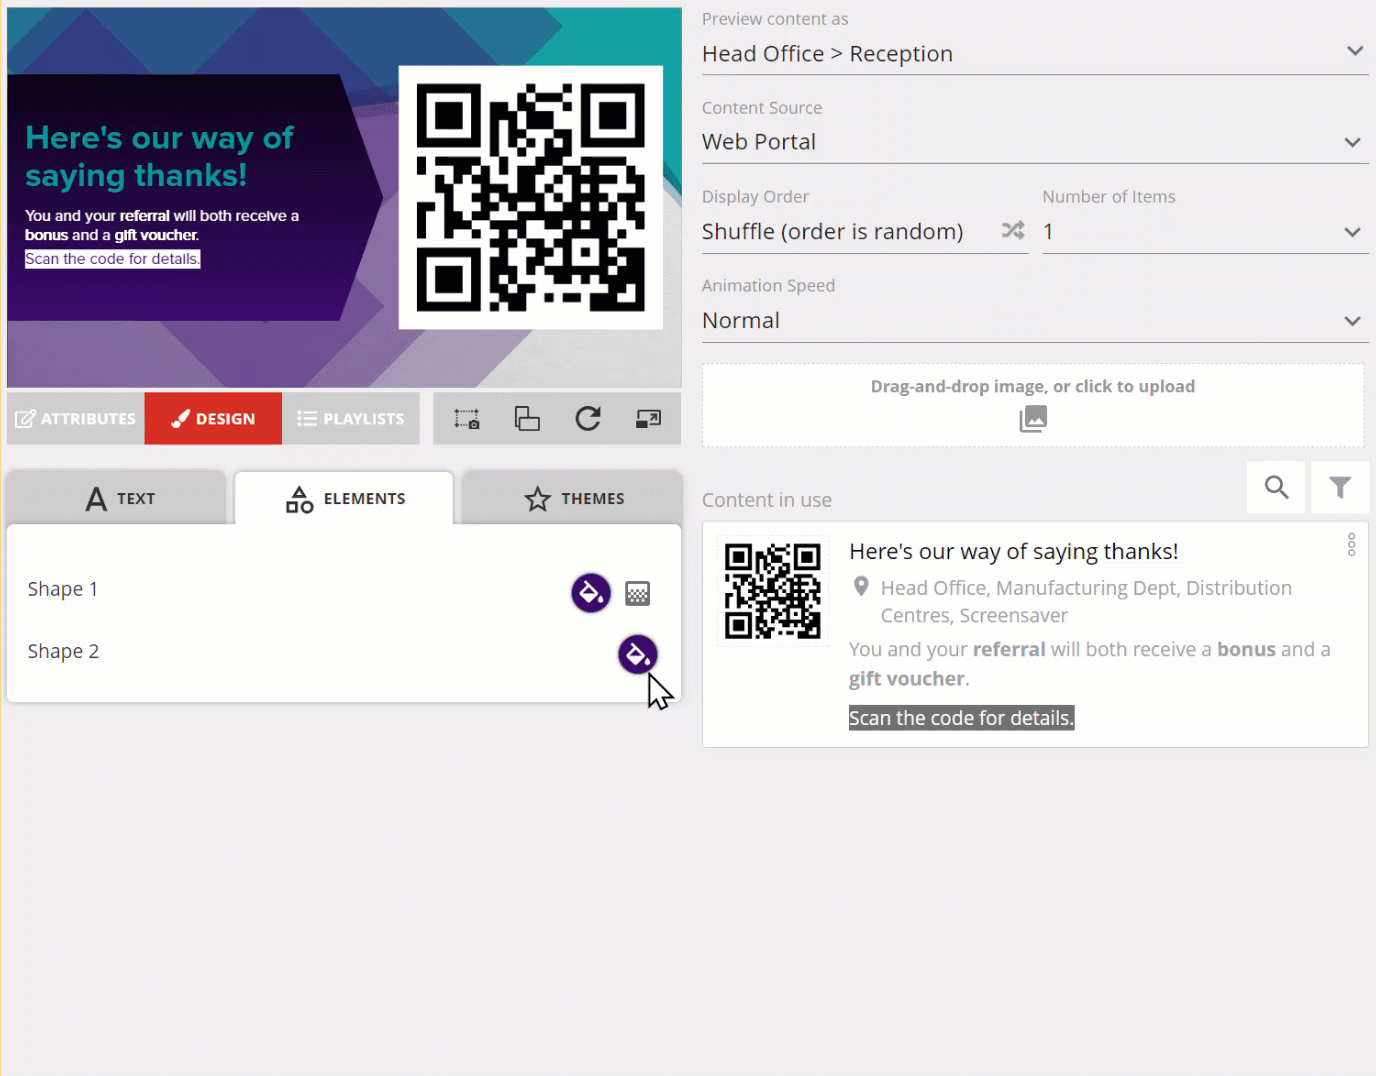Click the layer arrange toolbar icon

point(527,419)
